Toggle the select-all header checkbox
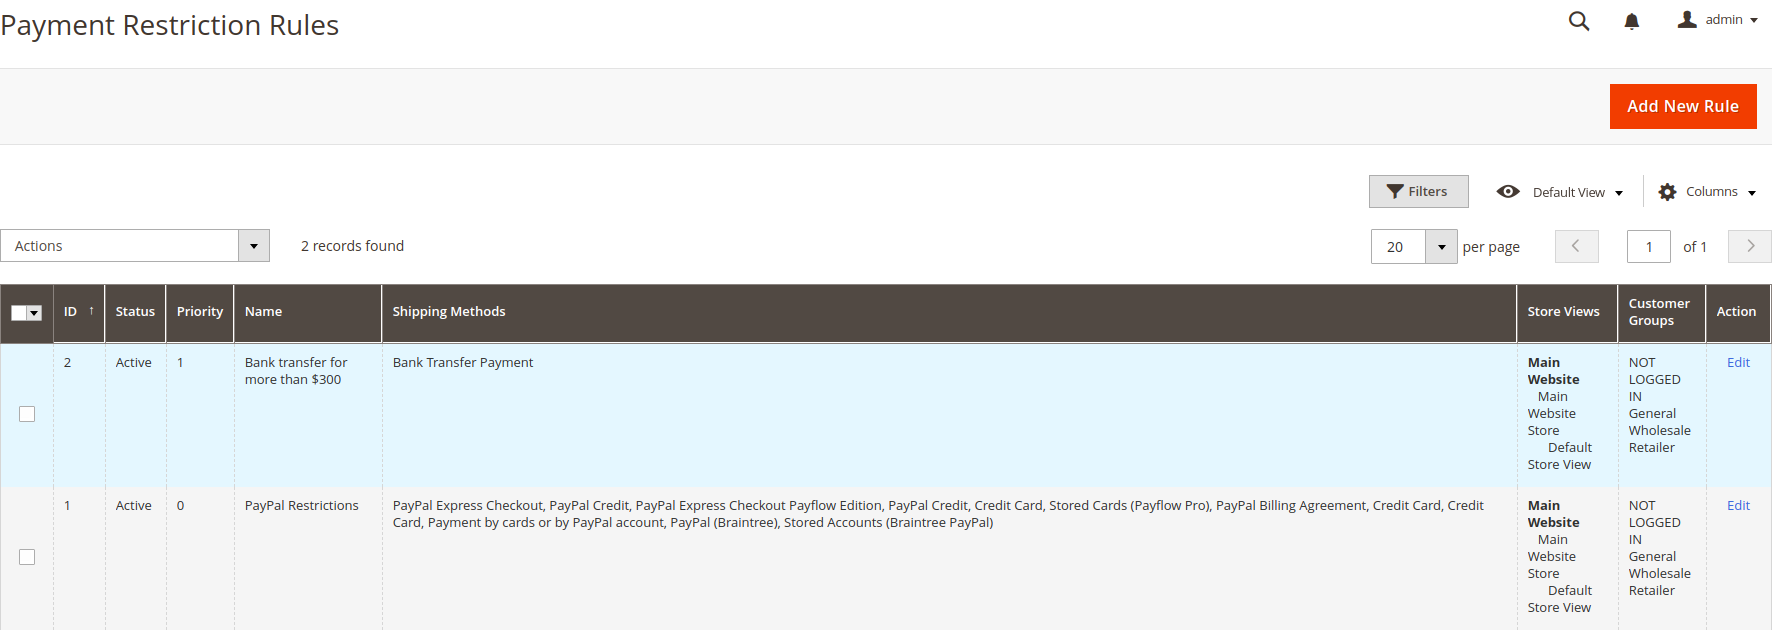 point(19,313)
